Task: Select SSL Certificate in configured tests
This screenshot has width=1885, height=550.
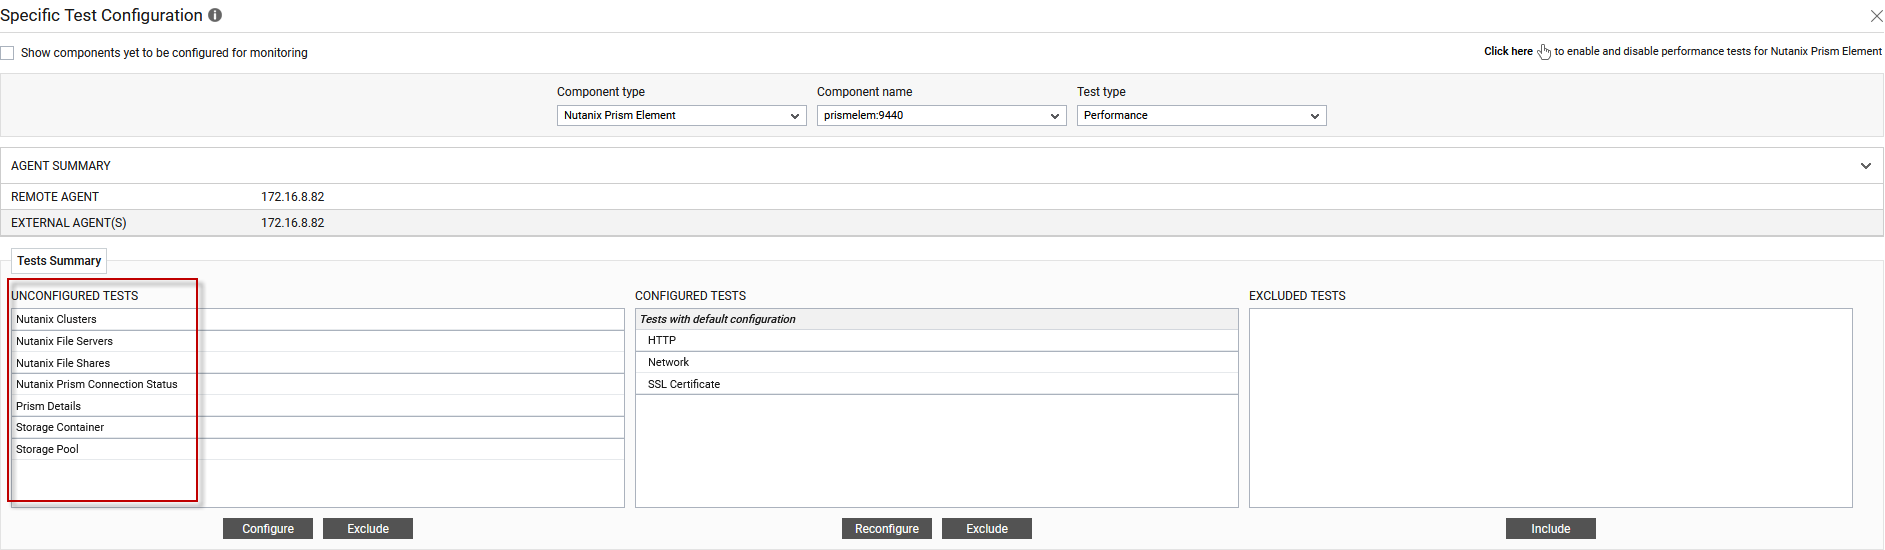Action: [x=937, y=384]
